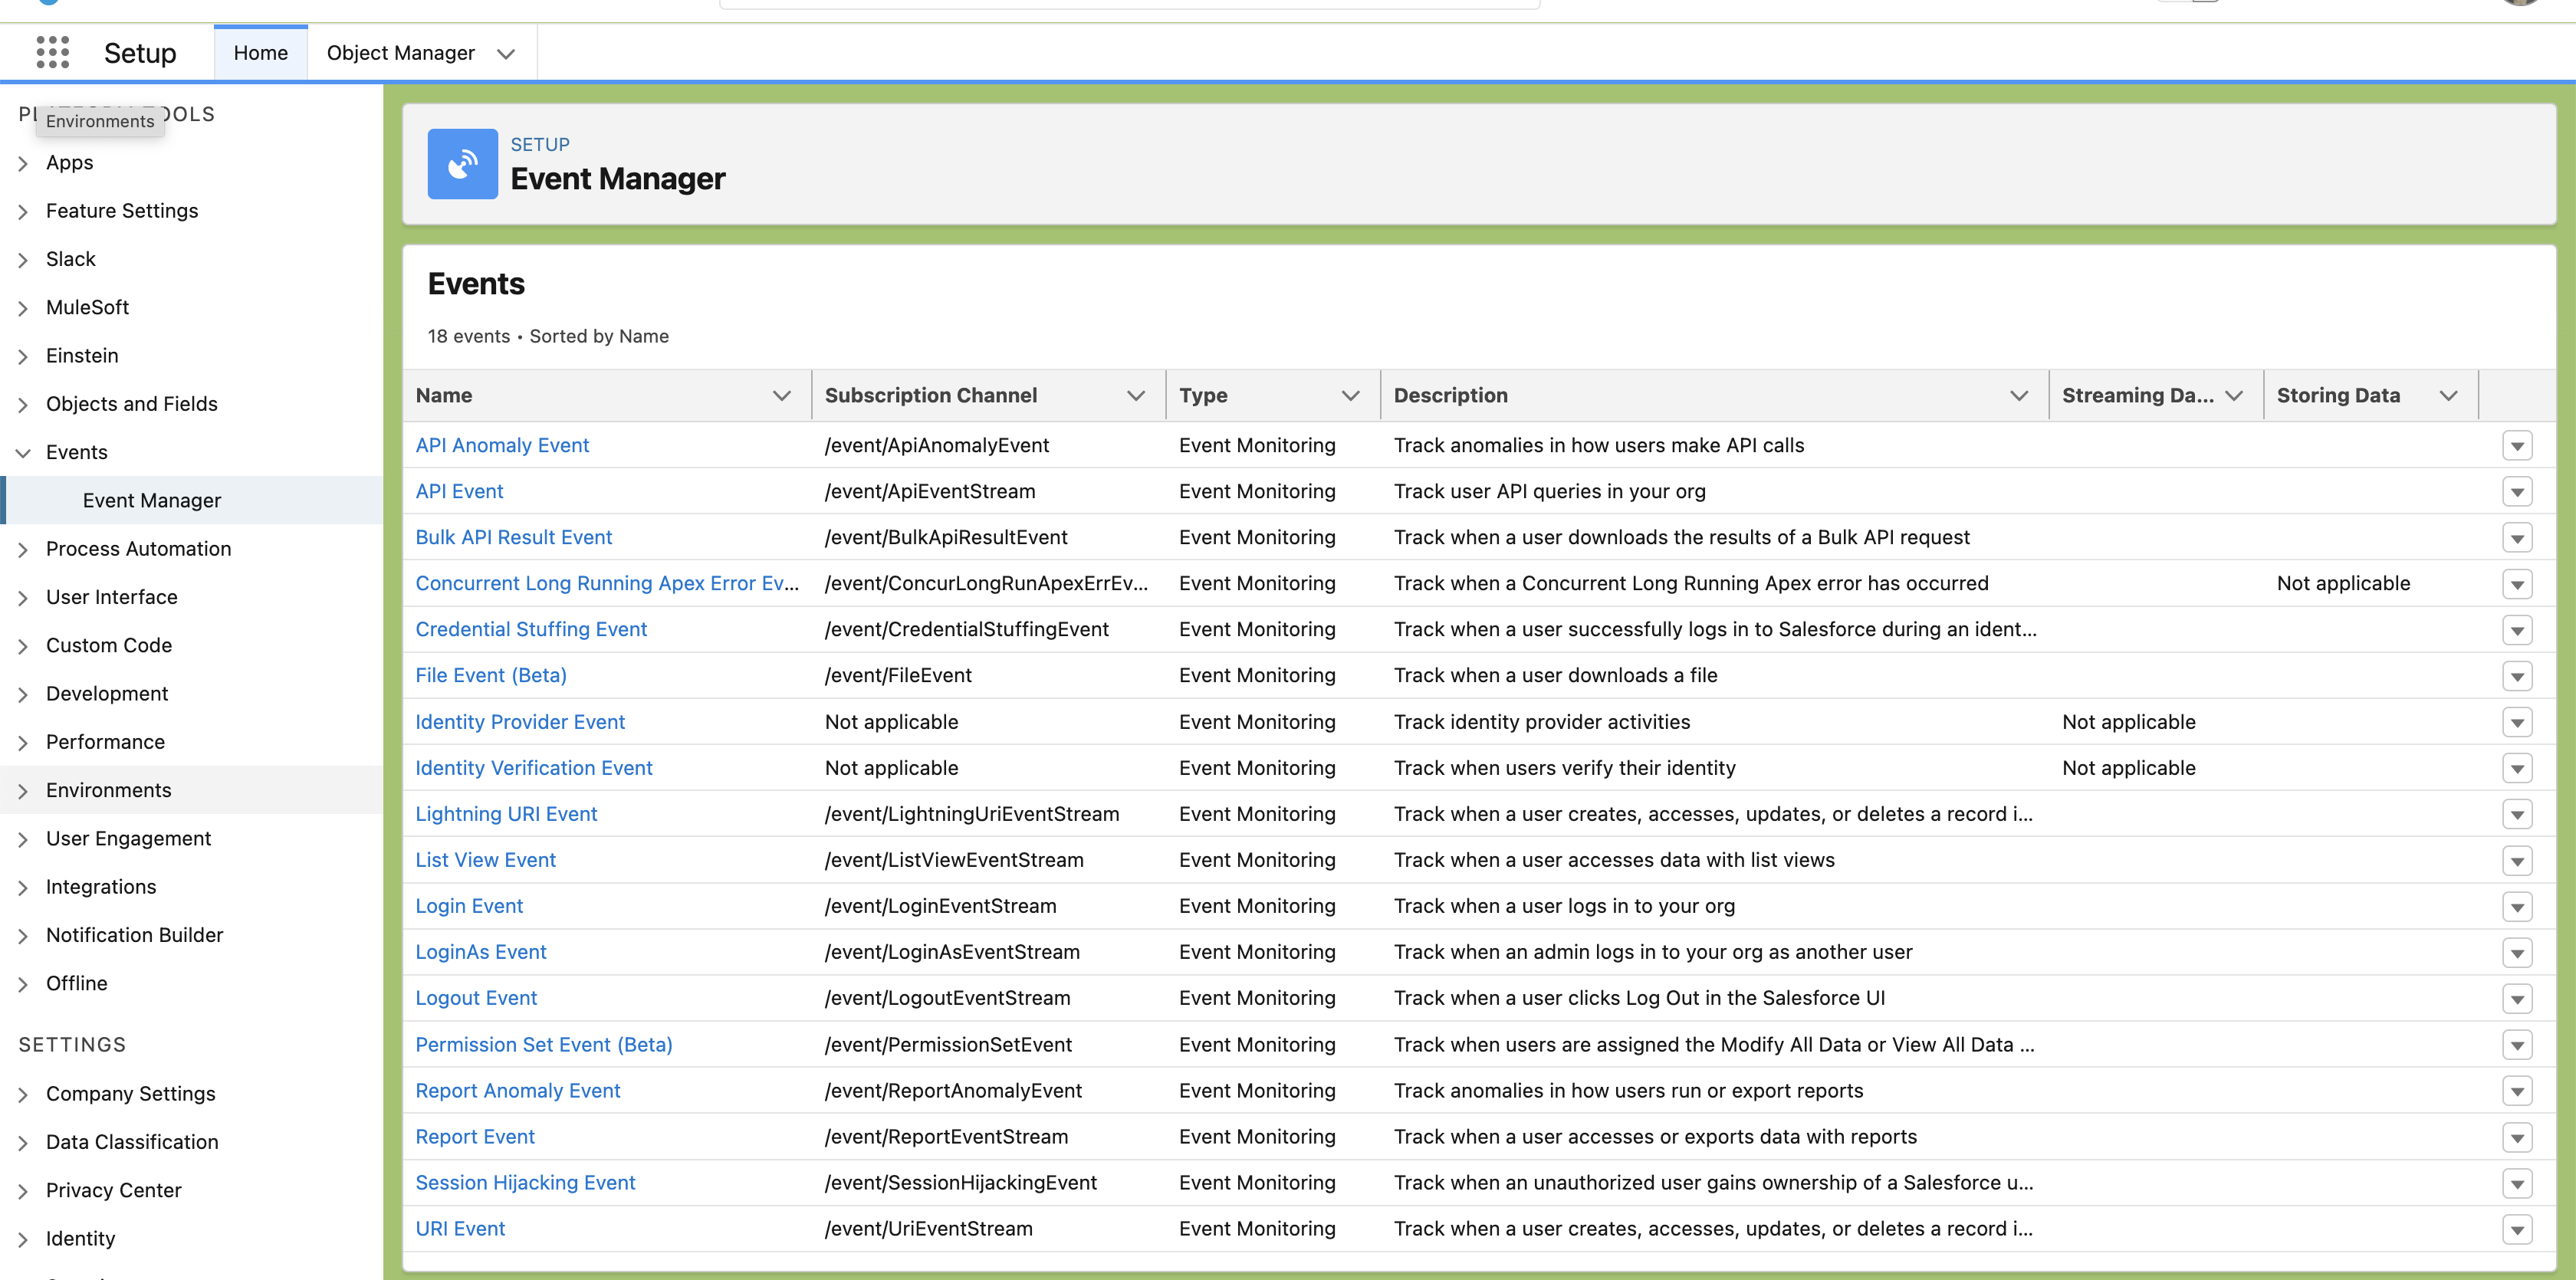Screen dimensions: 2576x1280
Task: Open row actions for Lightning URI Event
Action: 2516,814
